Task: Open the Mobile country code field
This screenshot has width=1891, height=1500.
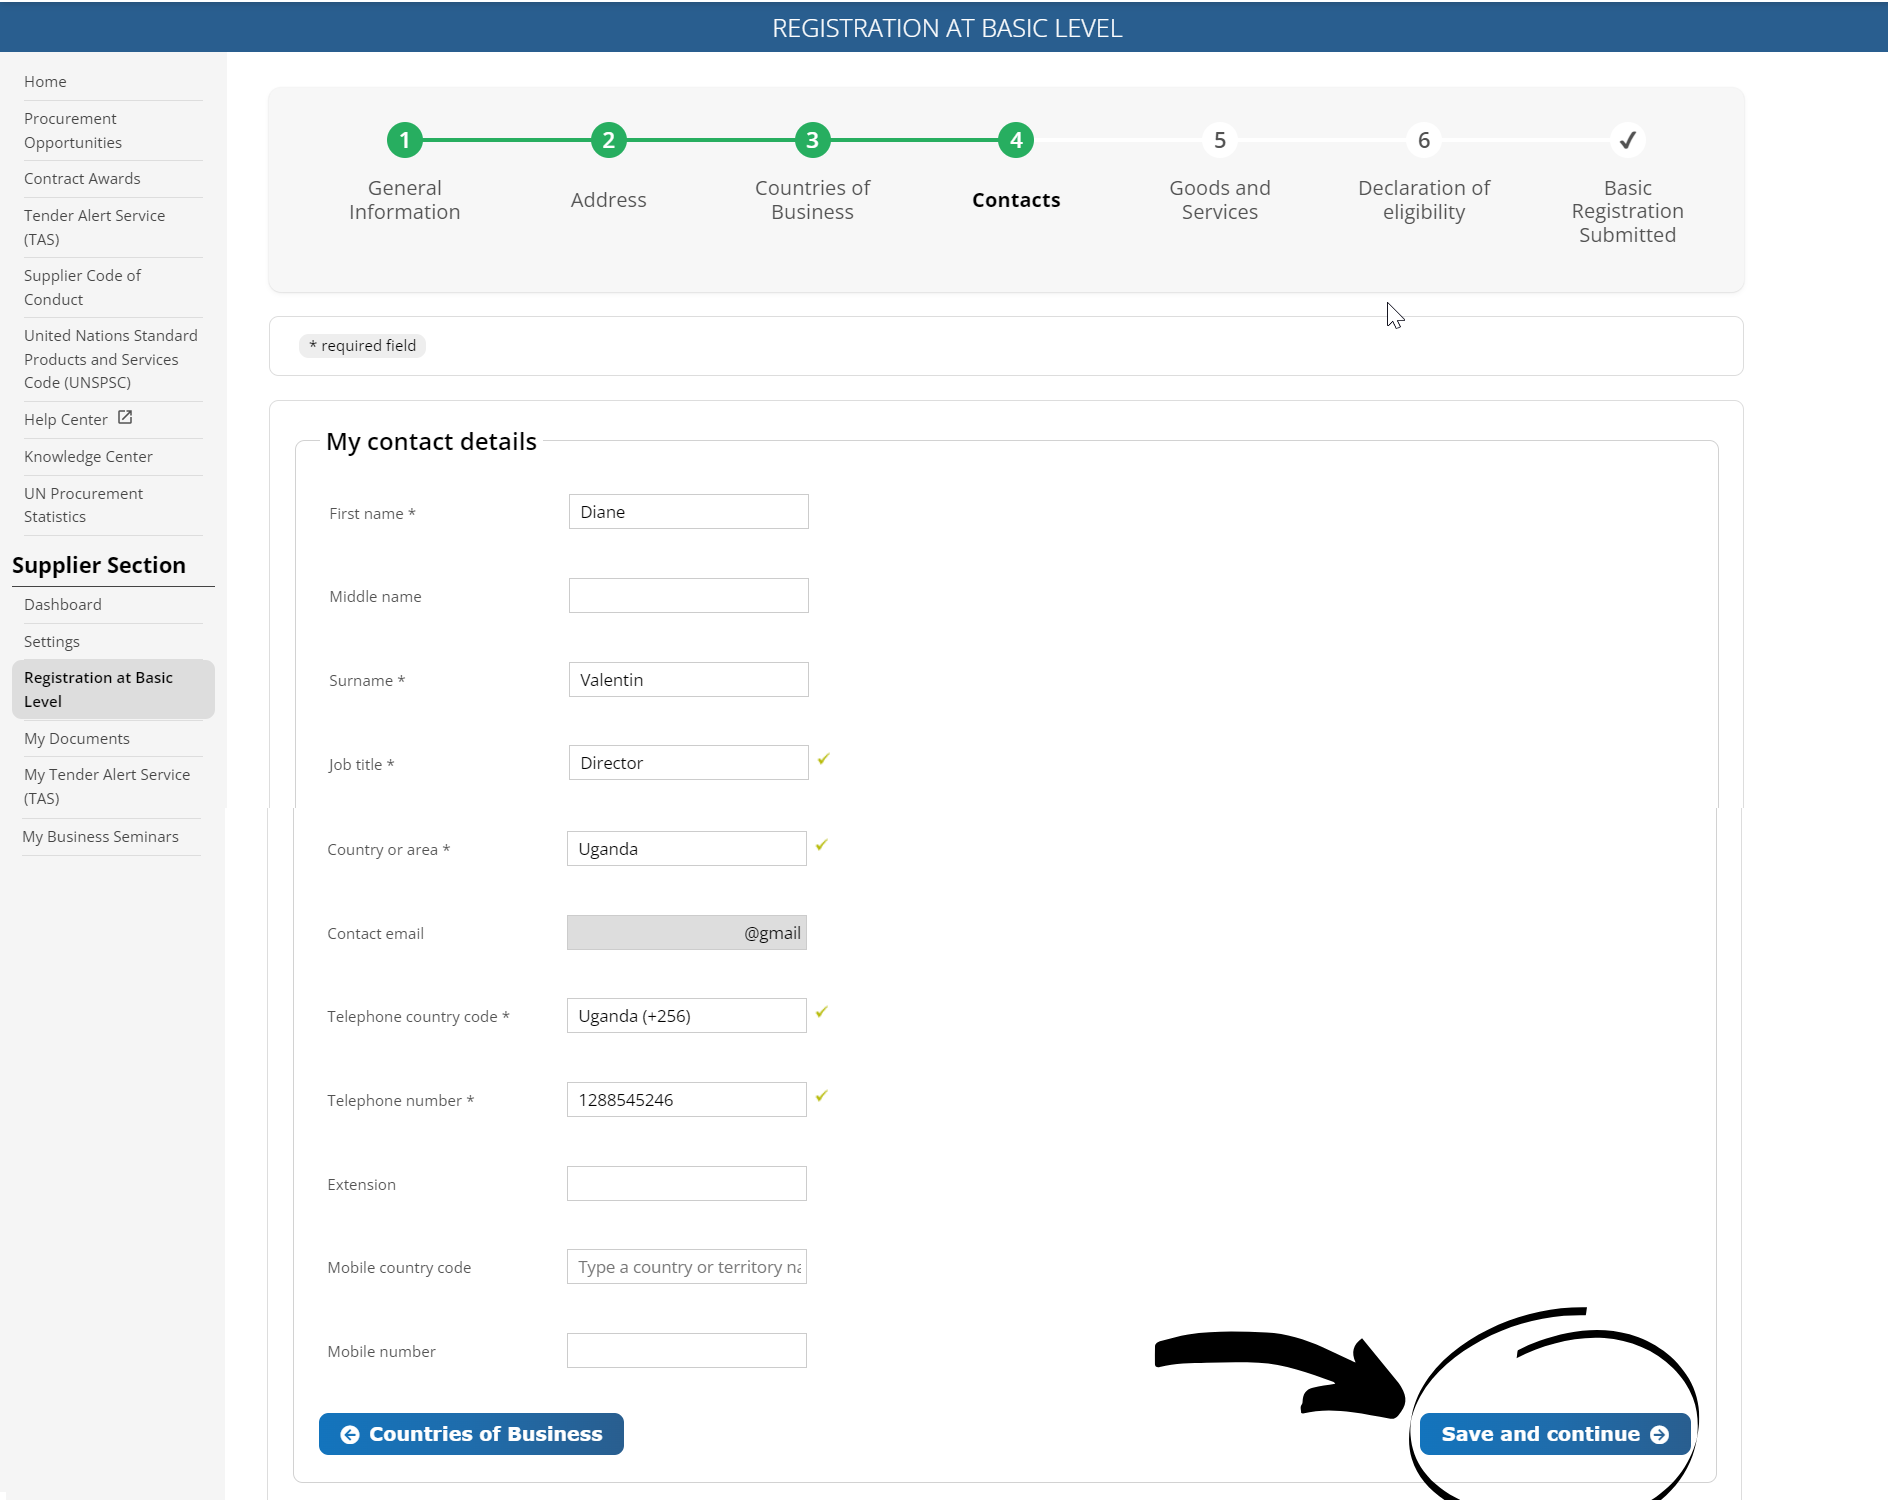Action: coord(686,1267)
